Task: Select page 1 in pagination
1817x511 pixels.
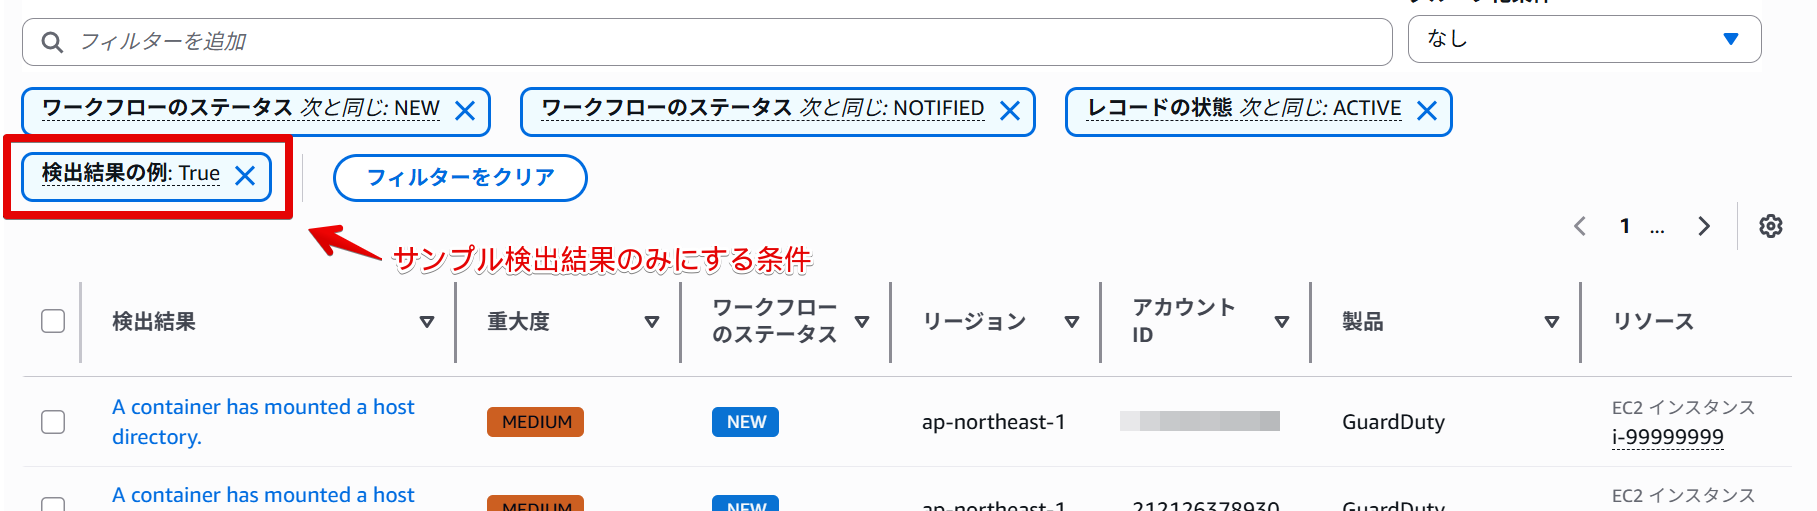Action: (1625, 226)
